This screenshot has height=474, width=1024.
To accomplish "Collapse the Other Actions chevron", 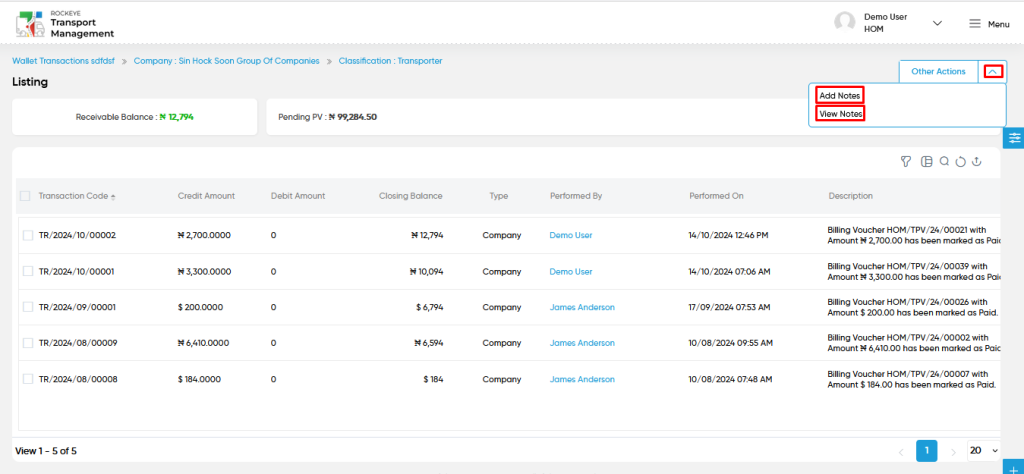I will click(993, 72).
